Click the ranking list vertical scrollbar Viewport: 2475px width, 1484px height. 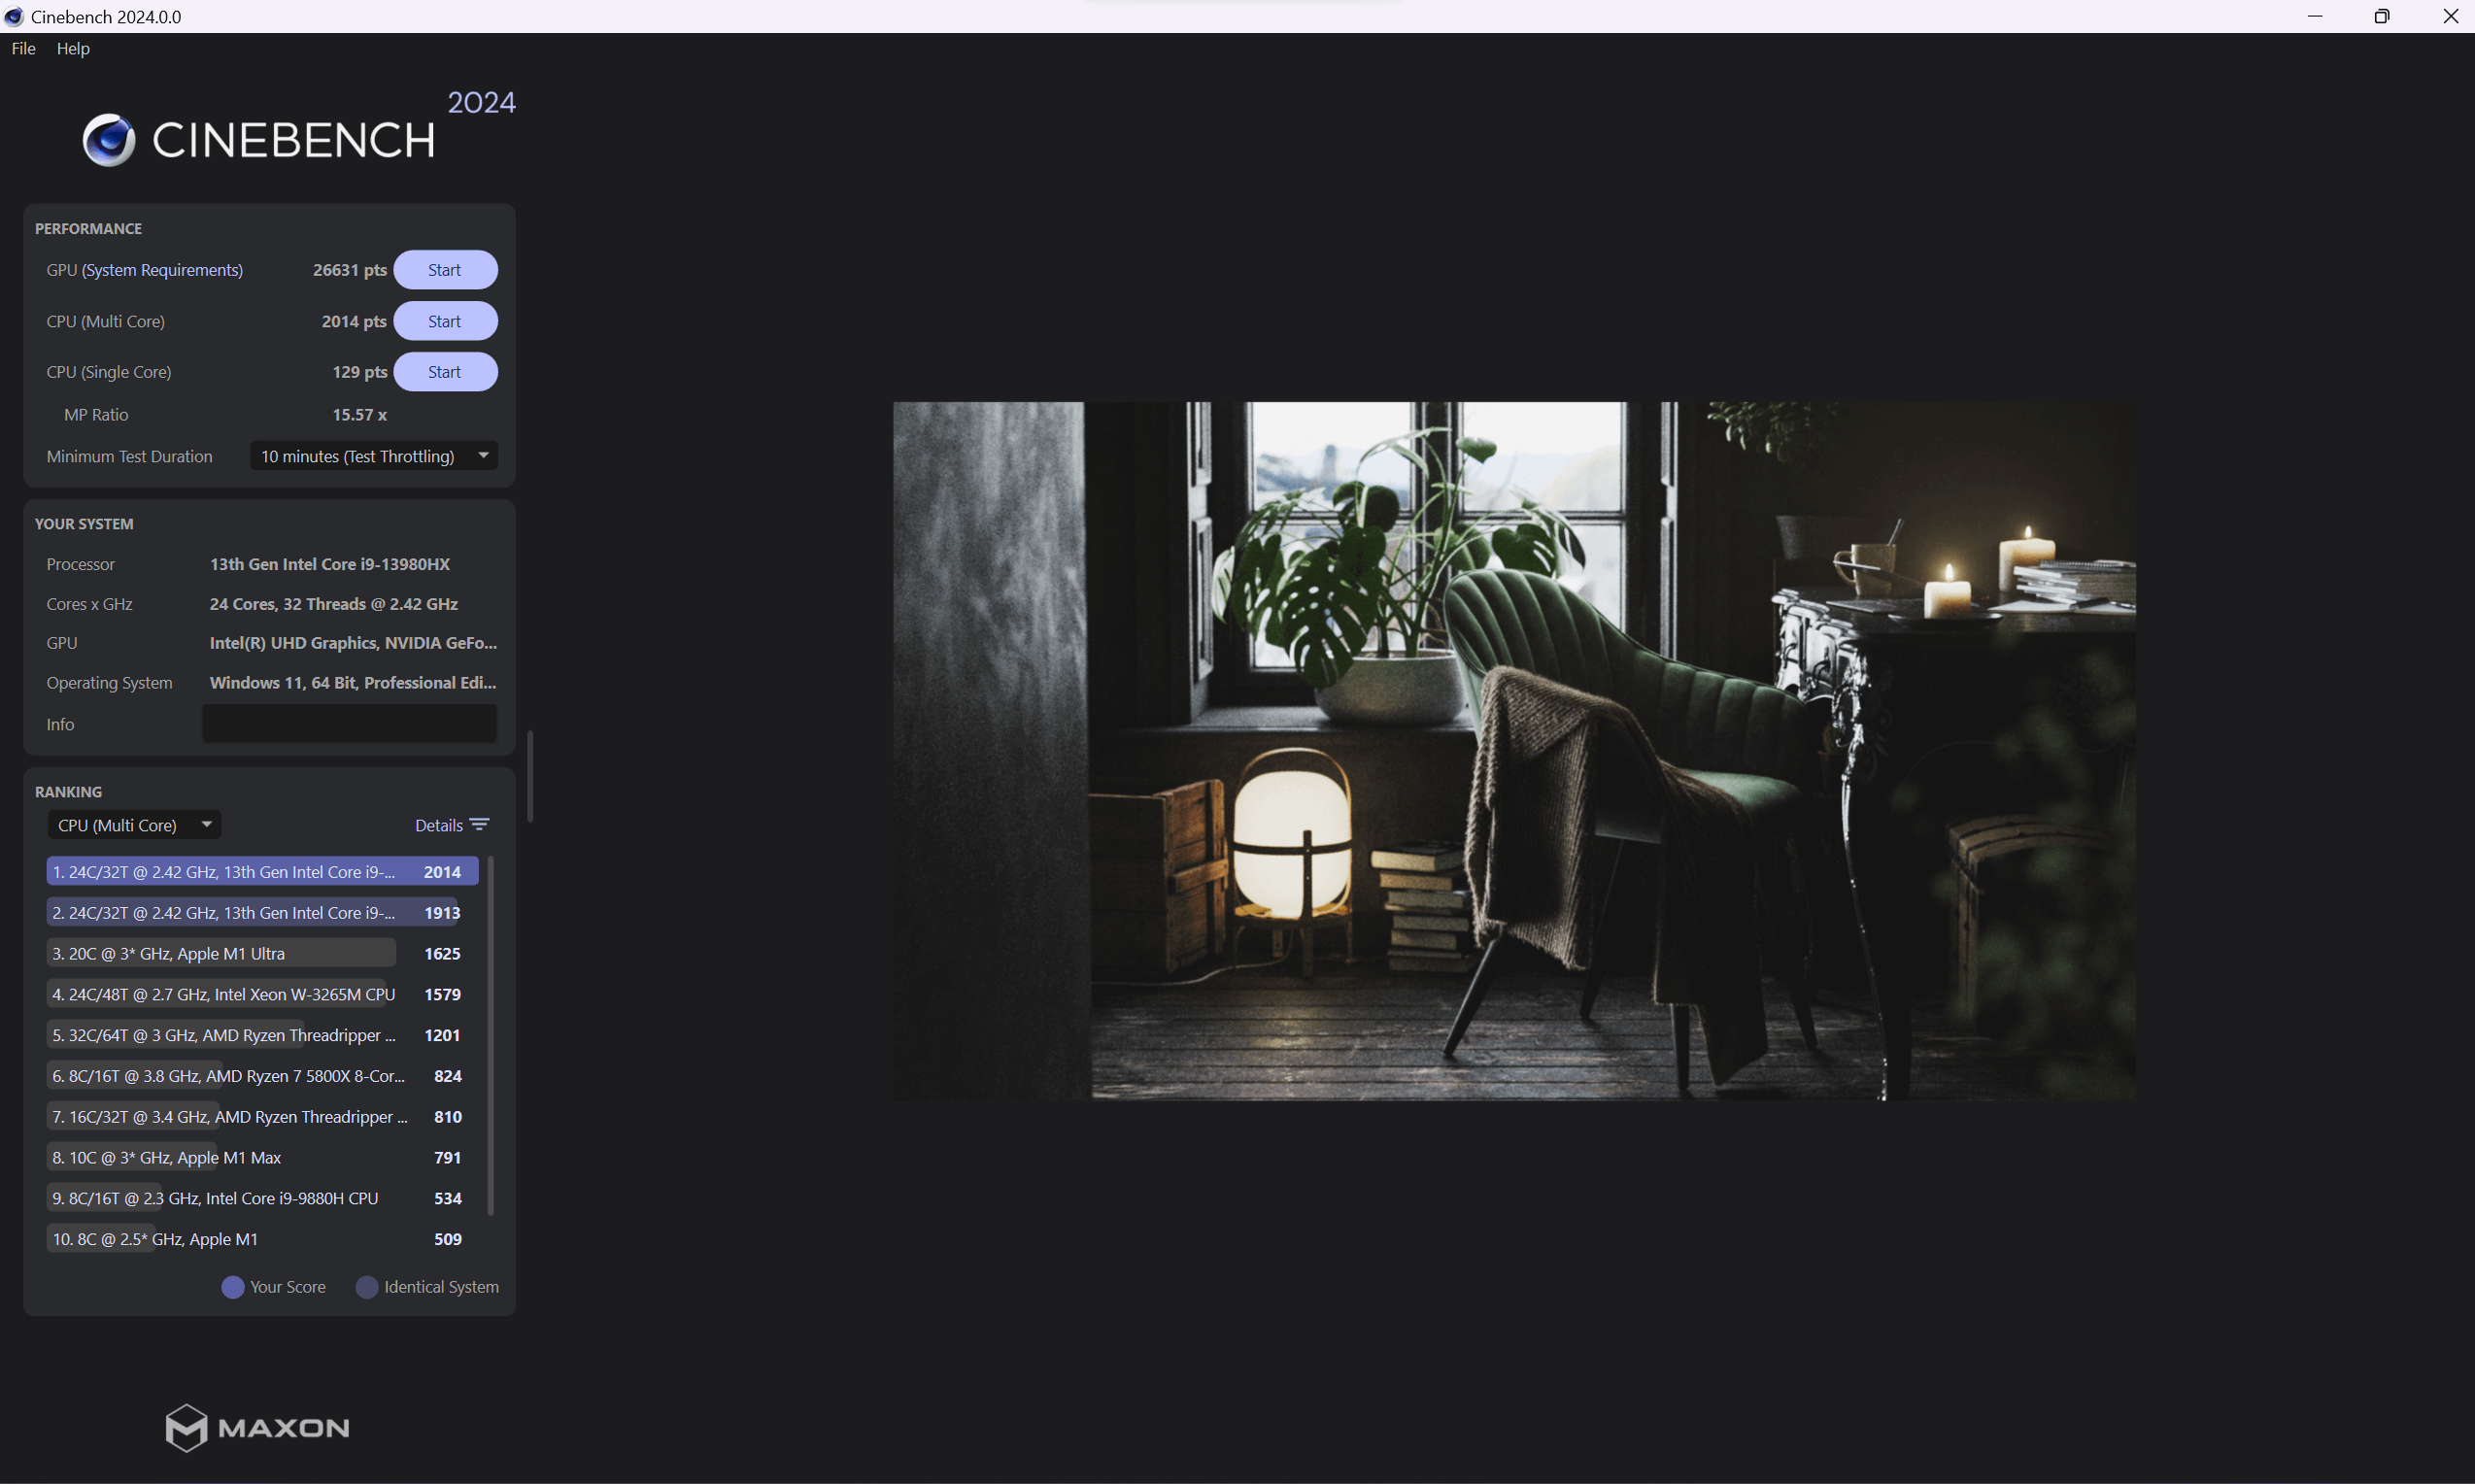point(490,1036)
